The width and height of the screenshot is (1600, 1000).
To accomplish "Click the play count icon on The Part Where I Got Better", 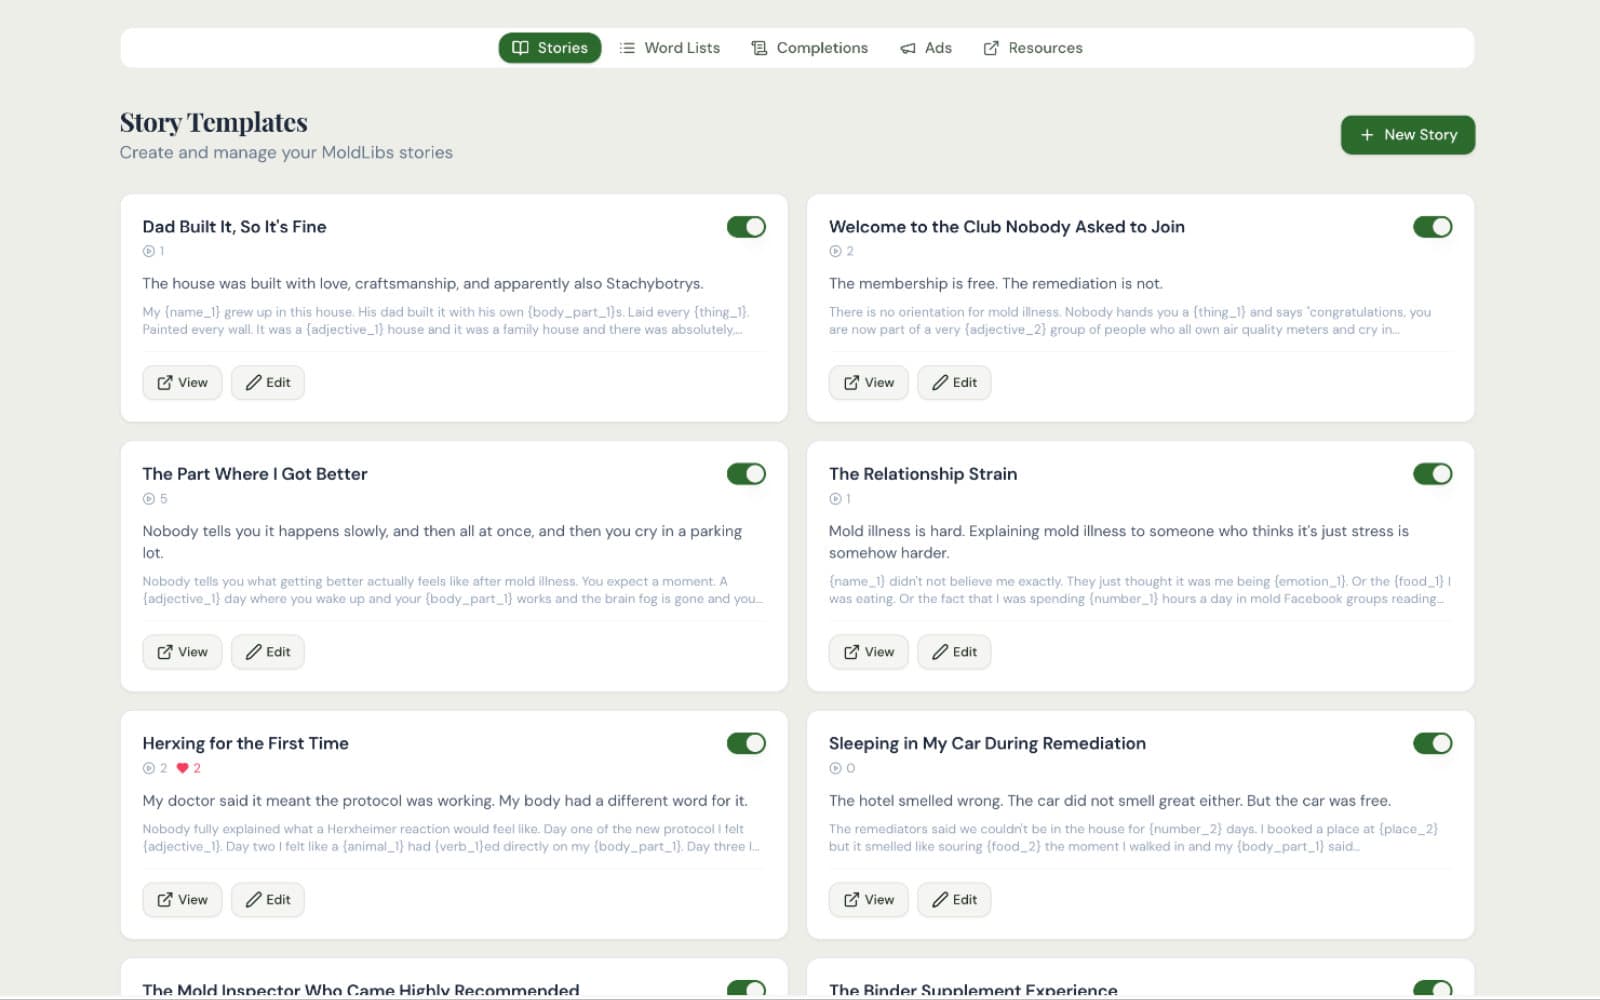I will 146,498.
